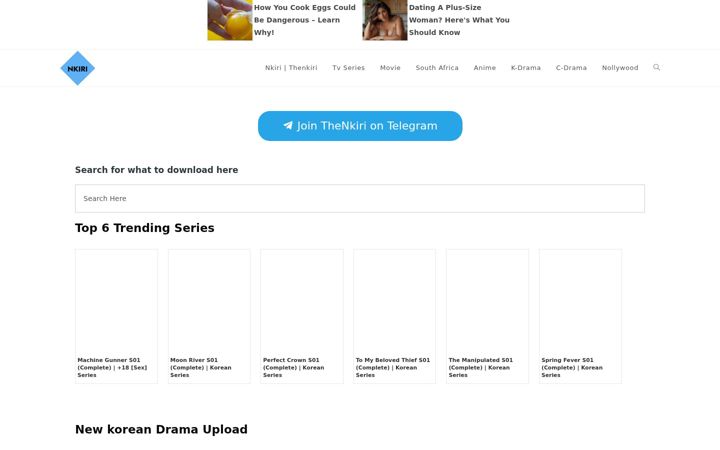Screen dimensions: 720x450
Task: Open the Movie menu item
Action: 390,68
